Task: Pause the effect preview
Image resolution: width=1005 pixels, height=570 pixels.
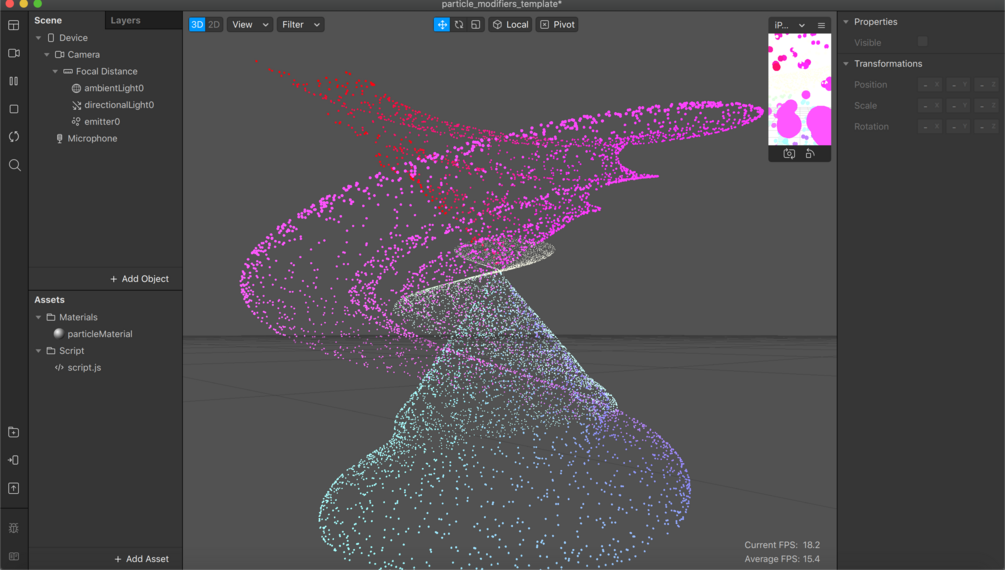Action: pyautogui.click(x=13, y=81)
